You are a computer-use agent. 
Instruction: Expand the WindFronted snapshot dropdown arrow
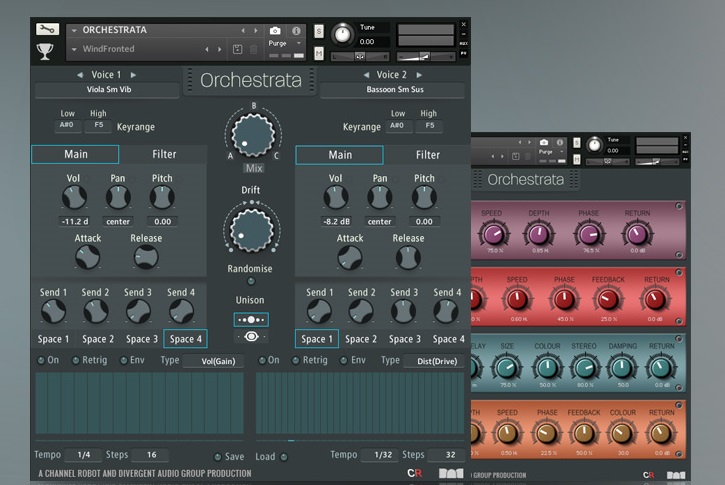(74, 49)
